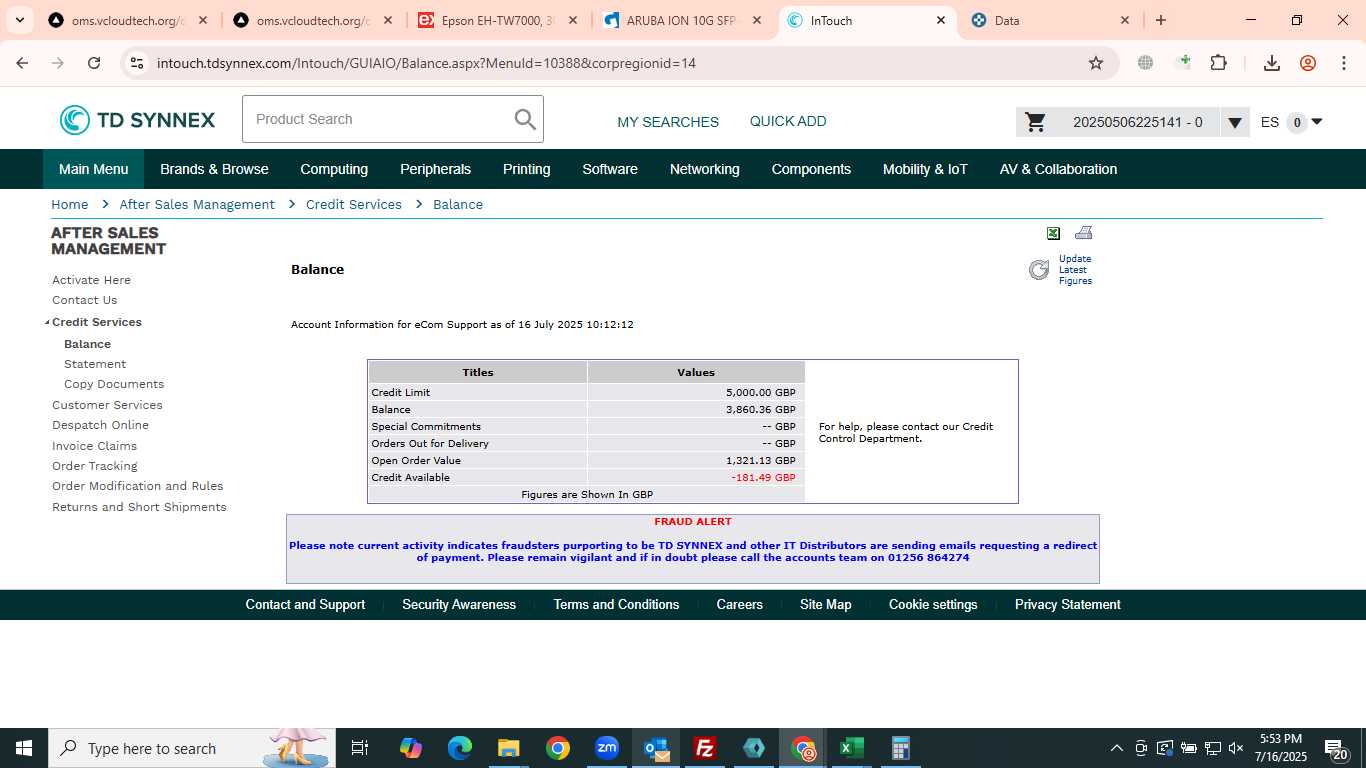Click the TD SYNNEX logo
The height and width of the screenshot is (768, 1366).
coord(137,120)
